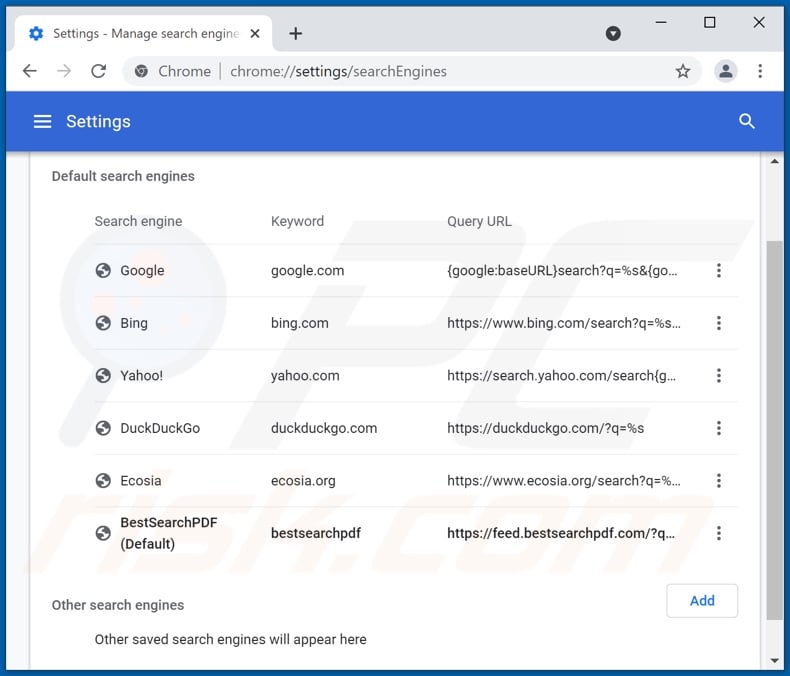The image size is (790, 676).
Task: Click the scrollbar up arrow
Action: point(774,161)
